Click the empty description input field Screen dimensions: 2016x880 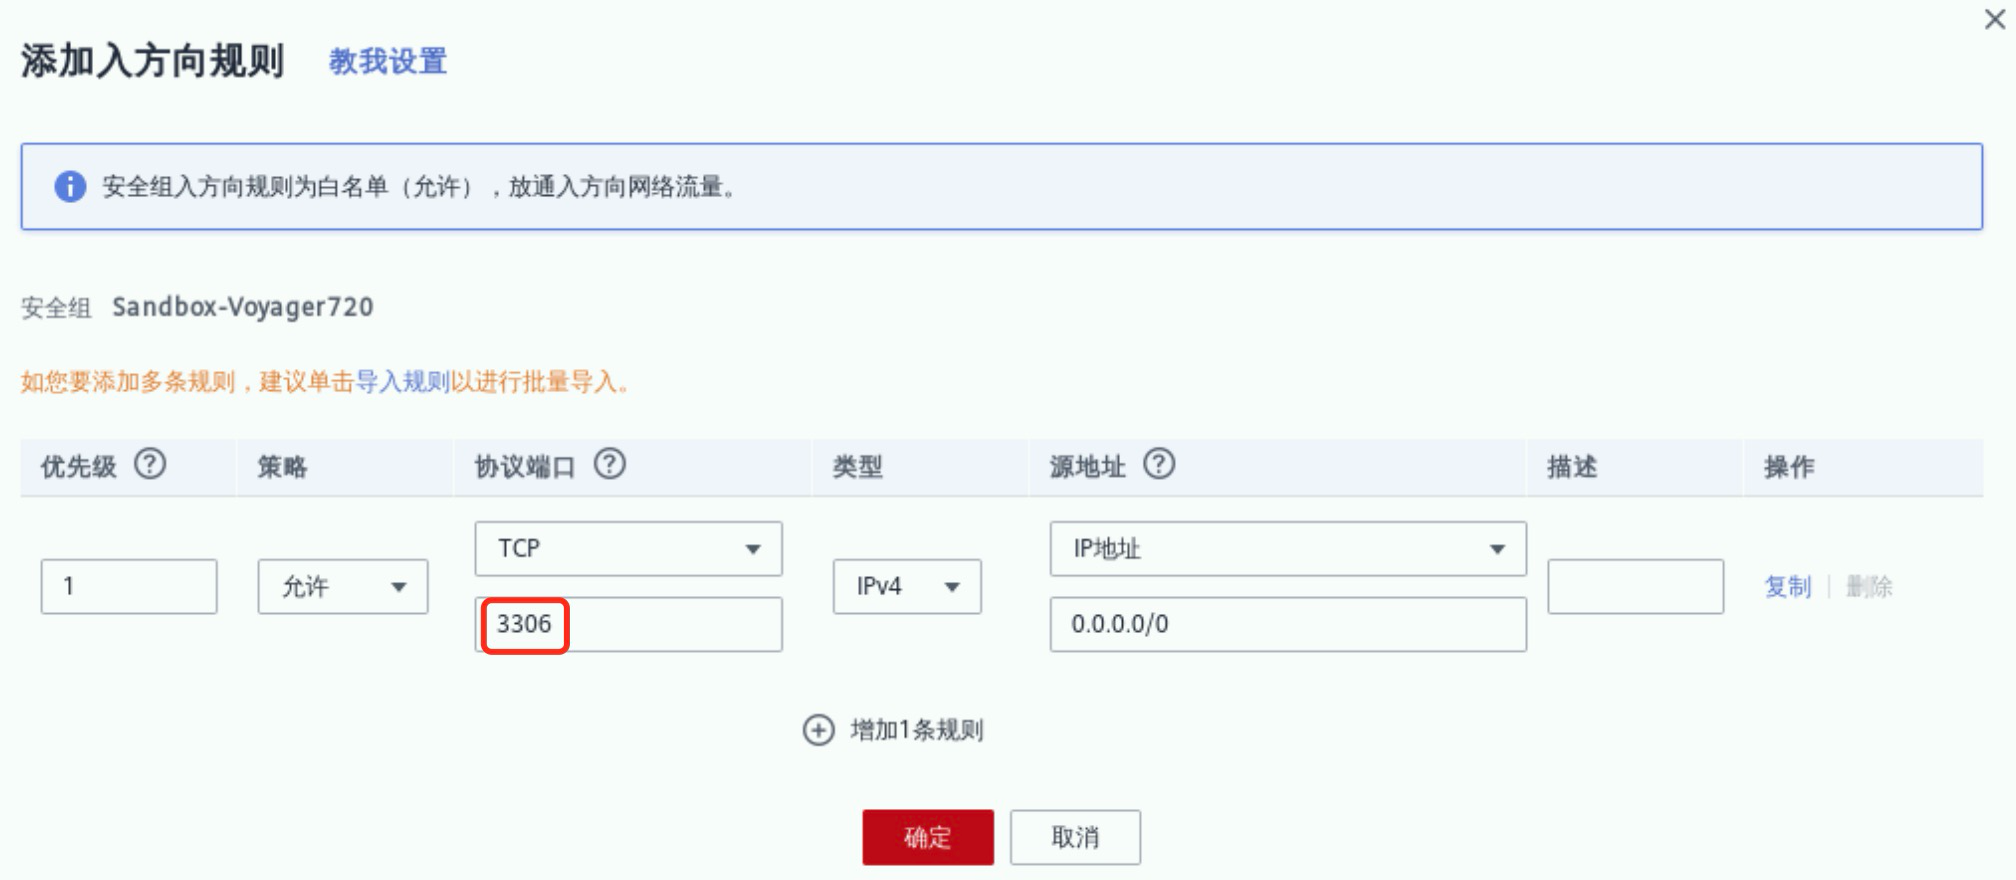coord(1634,586)
